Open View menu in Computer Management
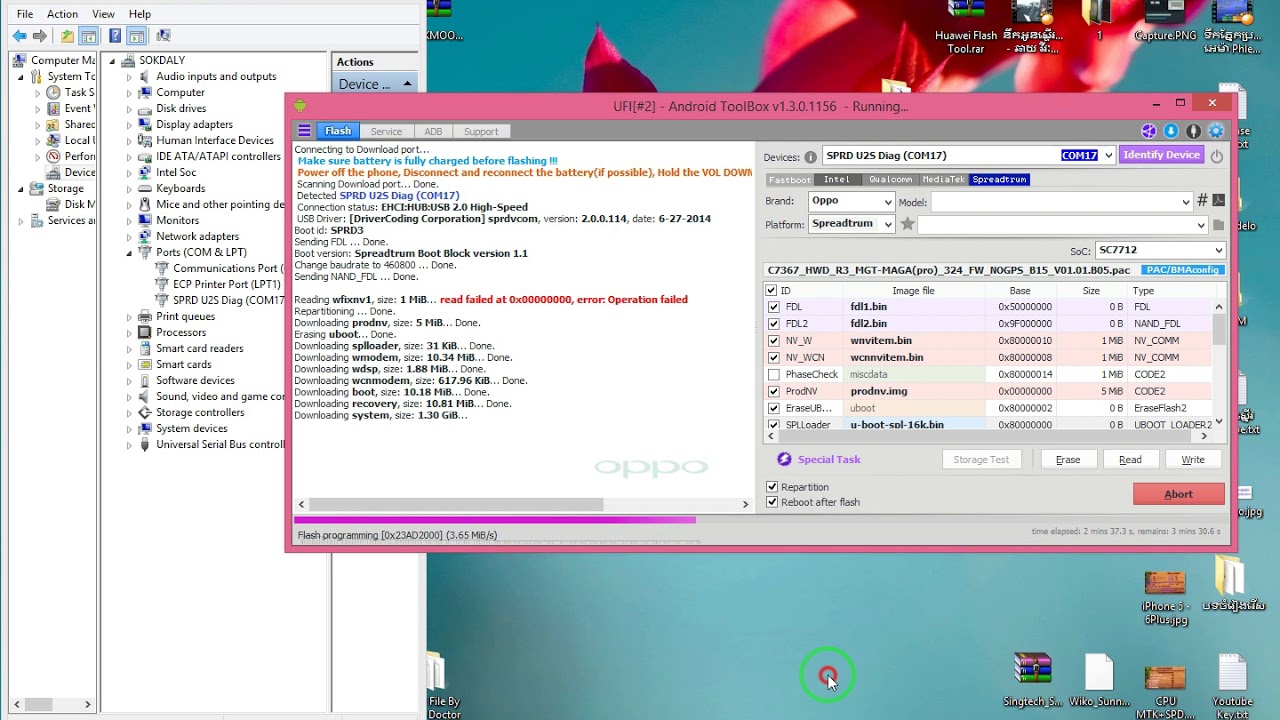 103,14
